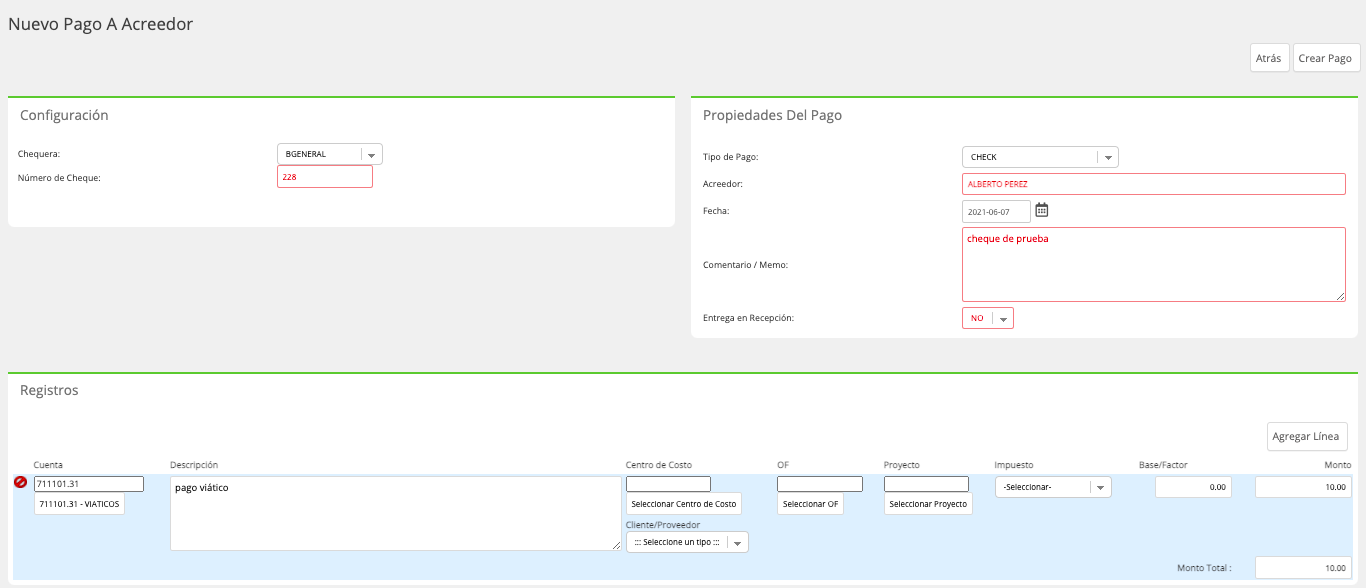This screenshot has width=1366, height=588.
Task: Click the Seleccionar Proyecto button
Action: (928, 504)
